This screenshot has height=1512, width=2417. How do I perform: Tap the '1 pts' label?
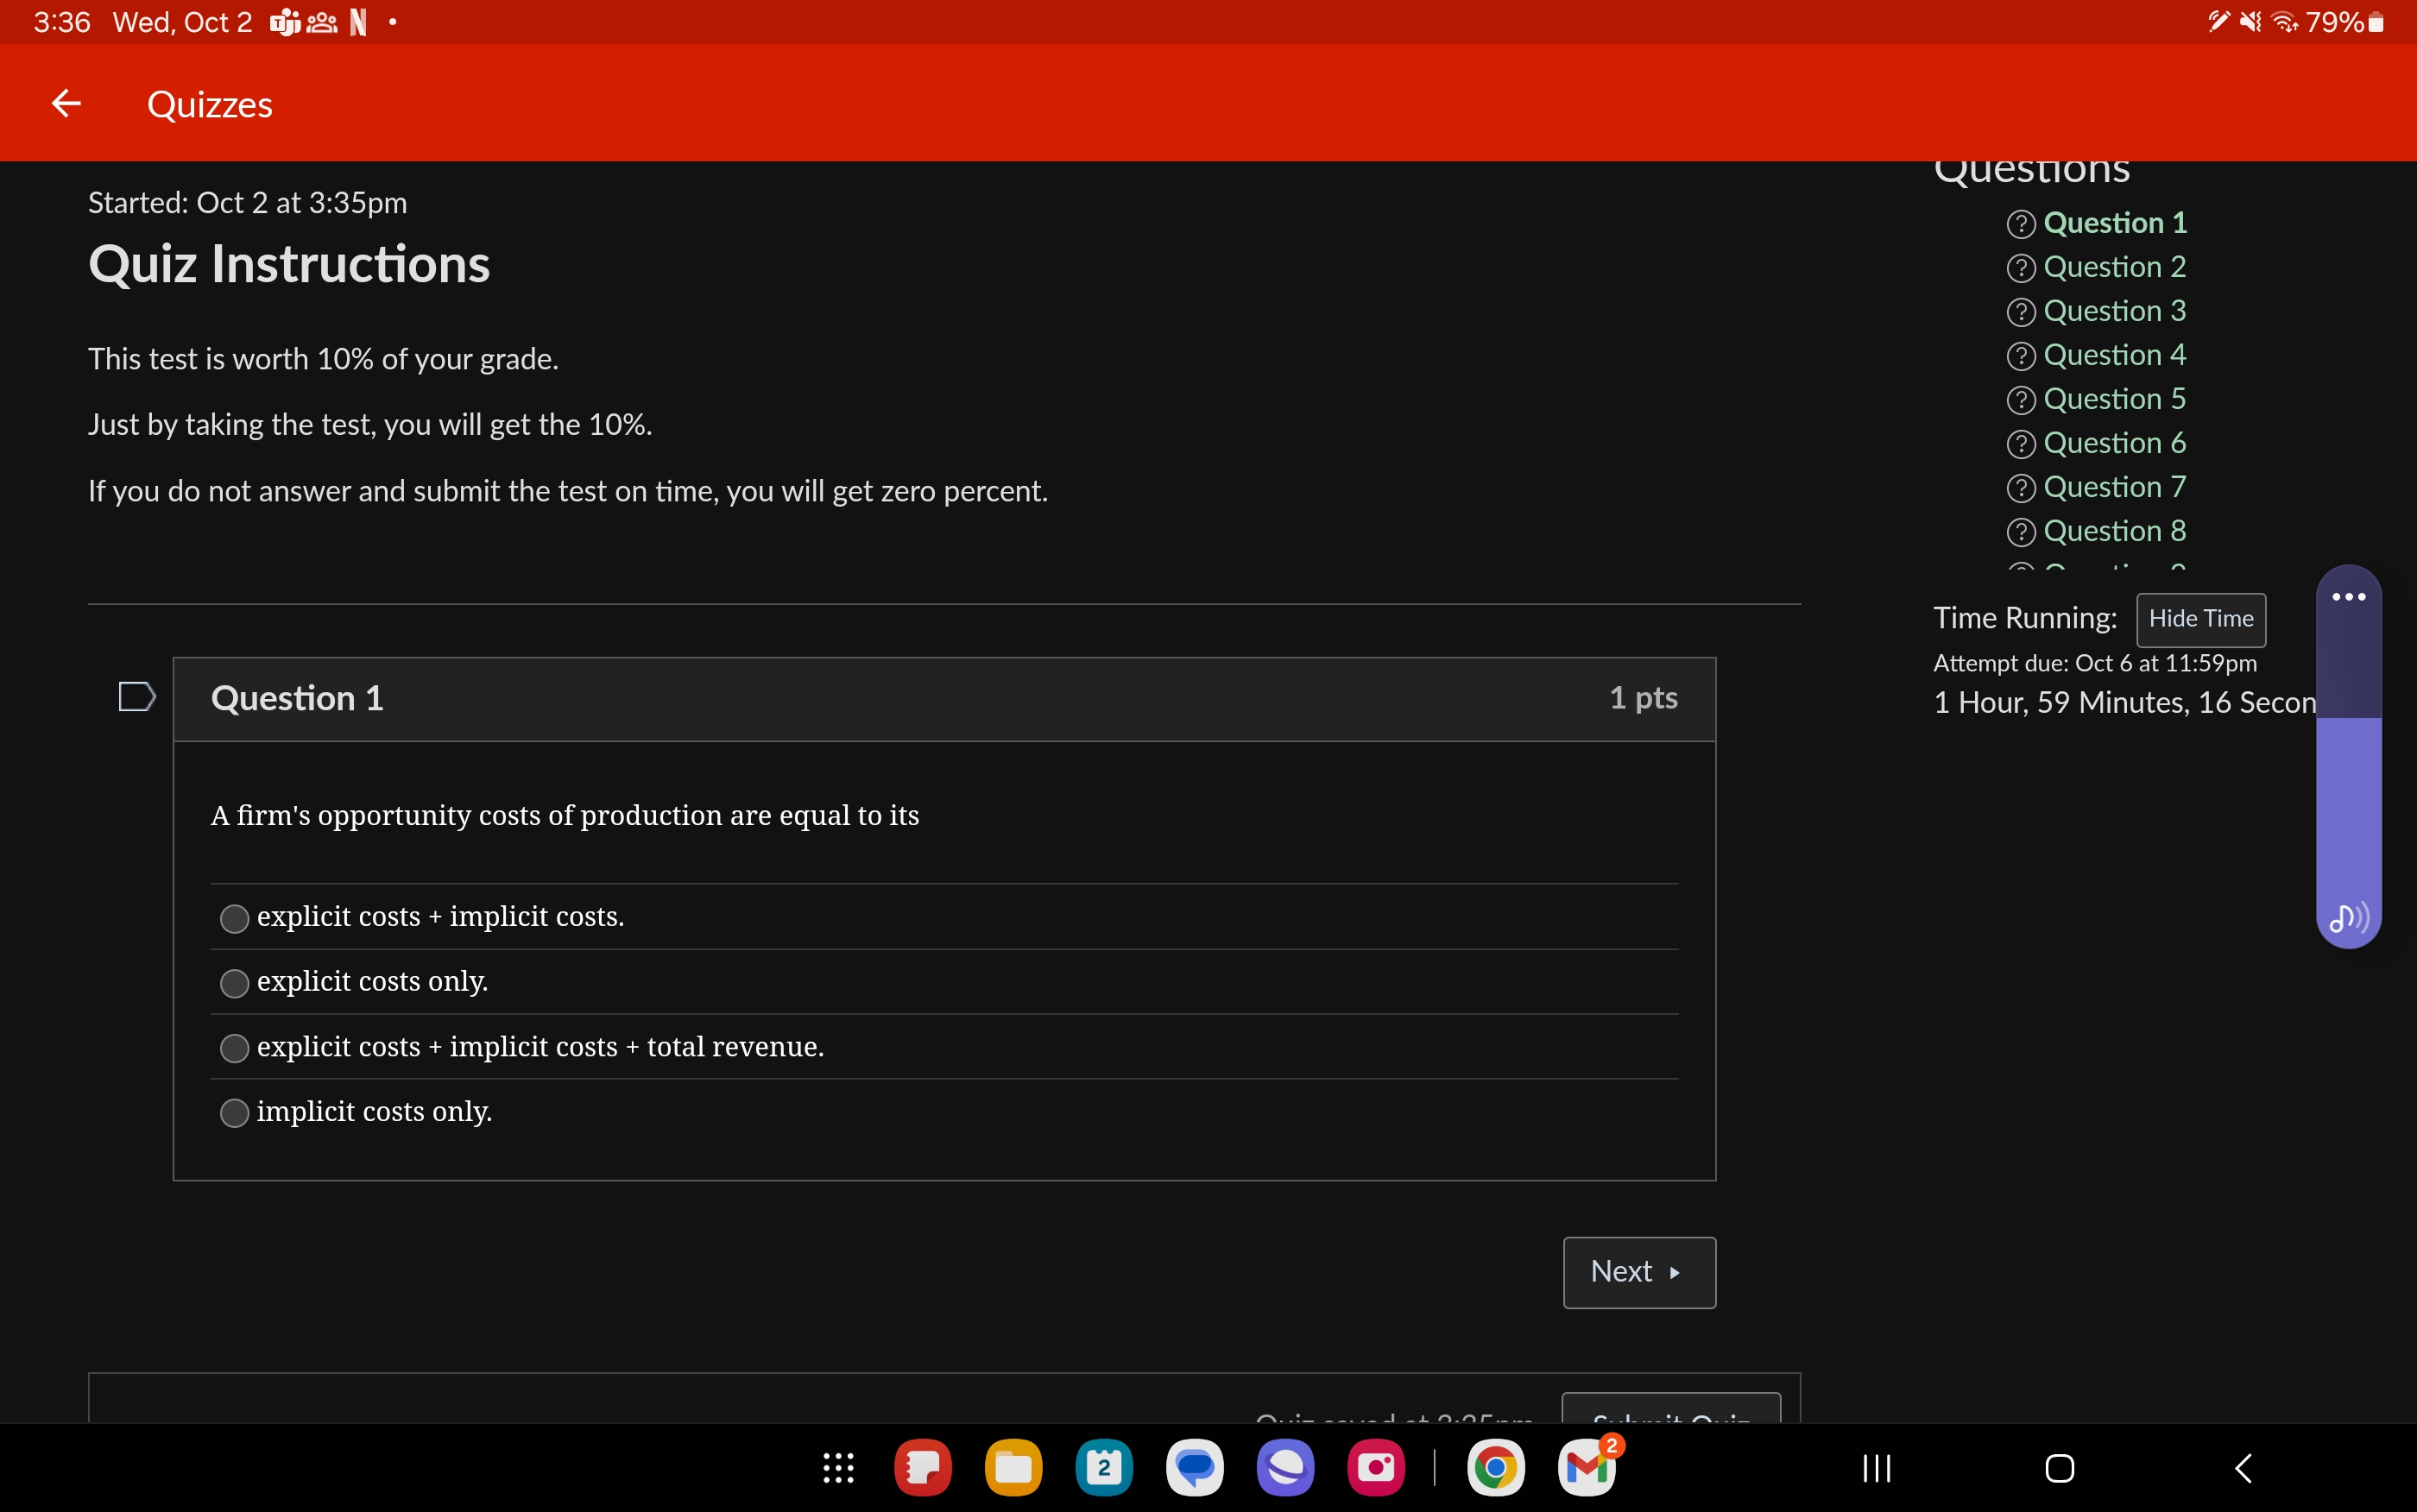tap(1643, 698)
